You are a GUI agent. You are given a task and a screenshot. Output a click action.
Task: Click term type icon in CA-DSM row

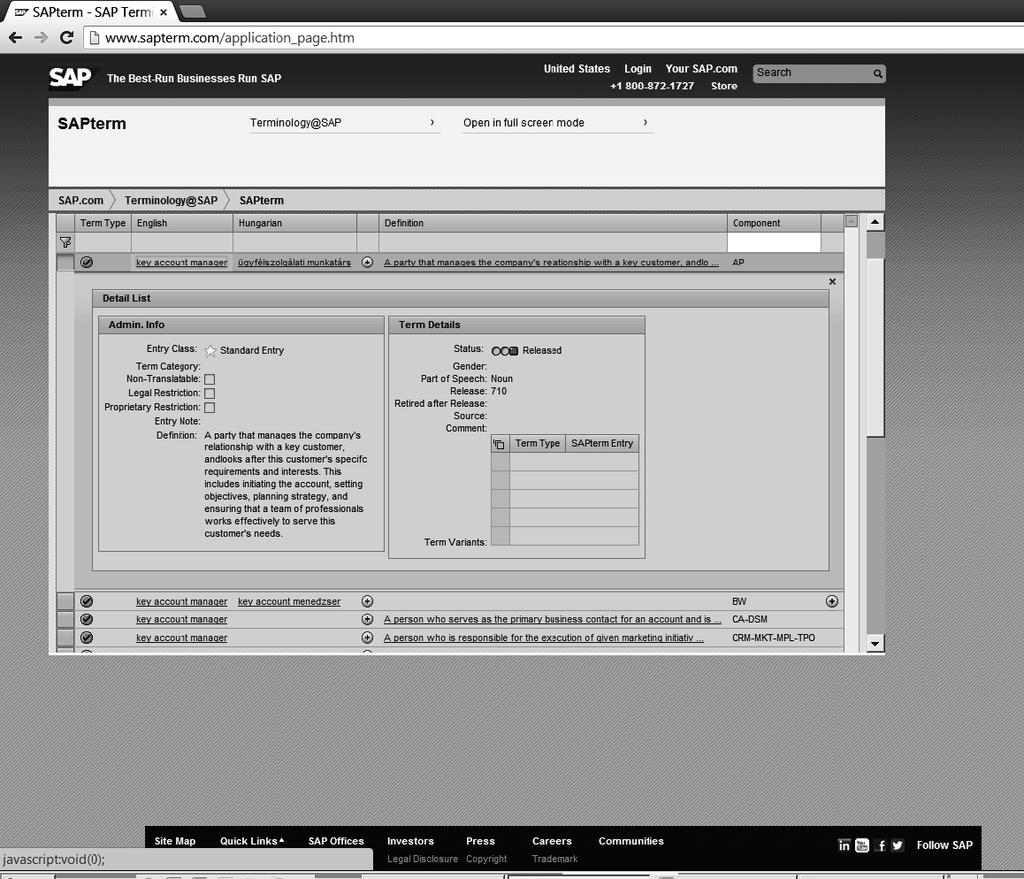point(86,619)
